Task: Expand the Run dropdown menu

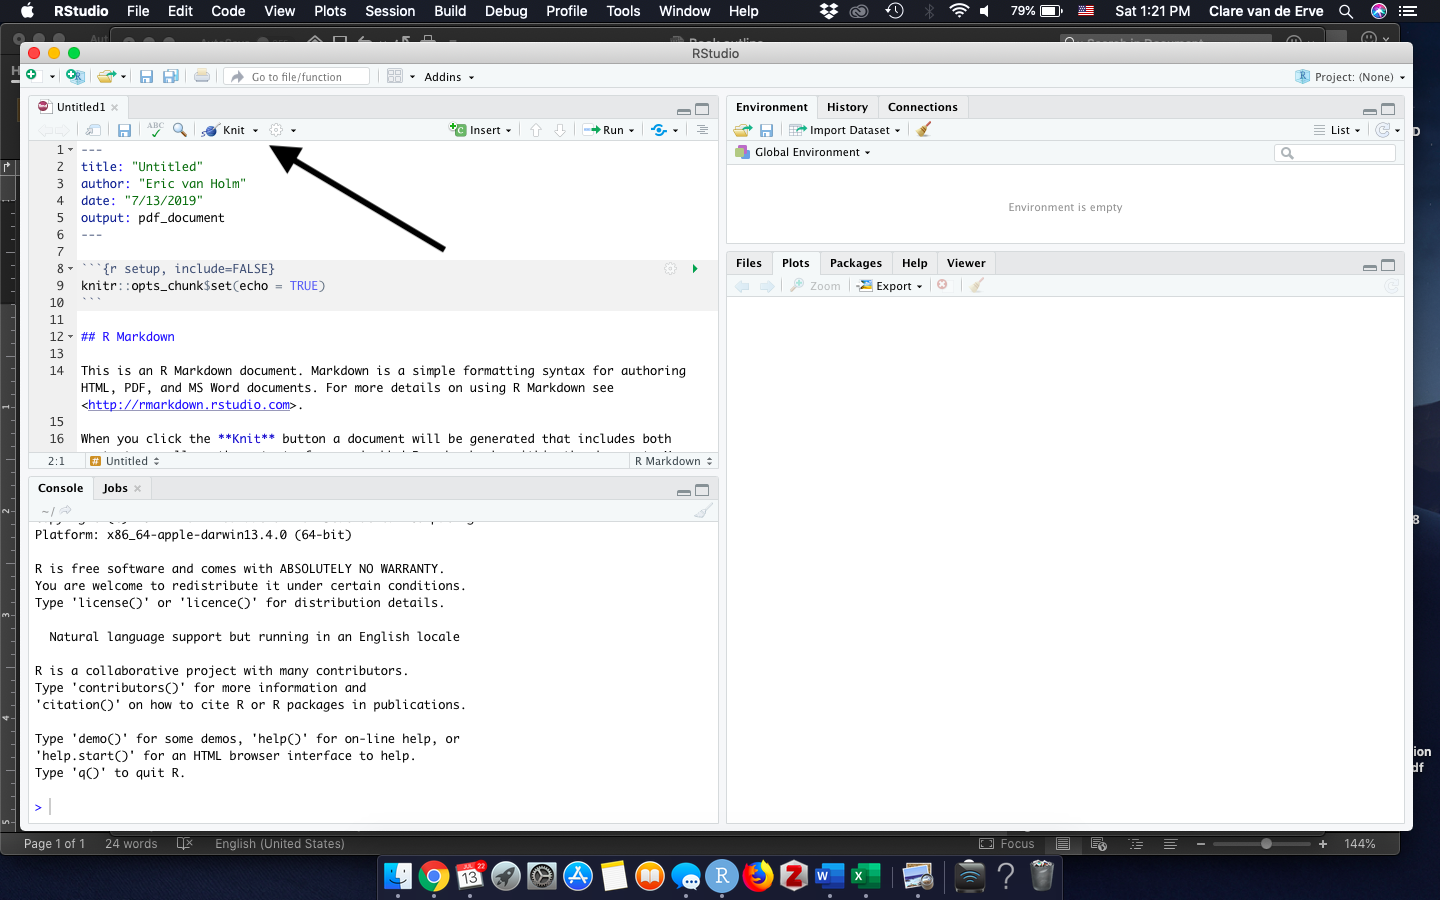Action: tap(632, 131)
